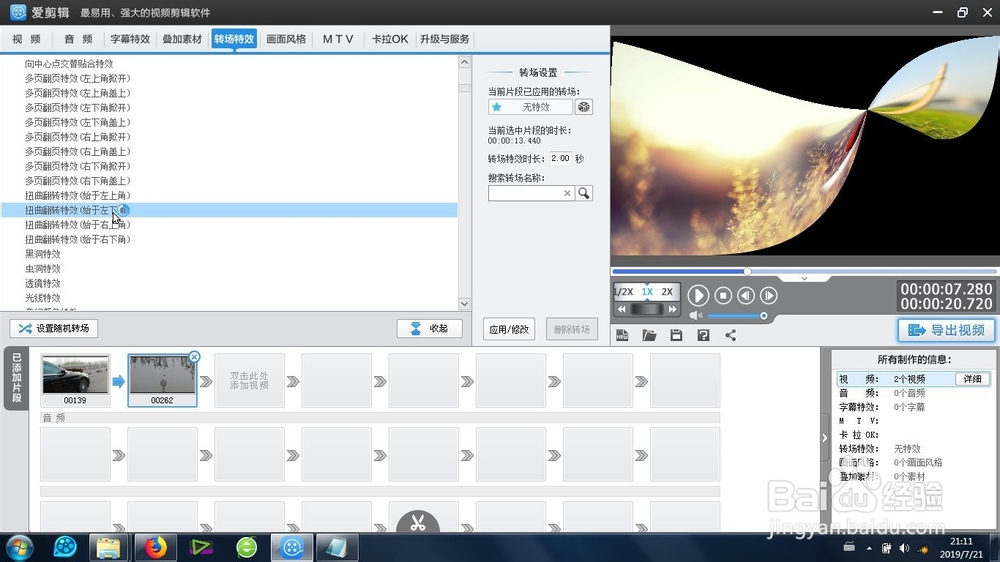Viewport: 1000px width, 562px height.
Task: Select 扭曲翻转特效(始于右下角)
Action: [77, 240]
